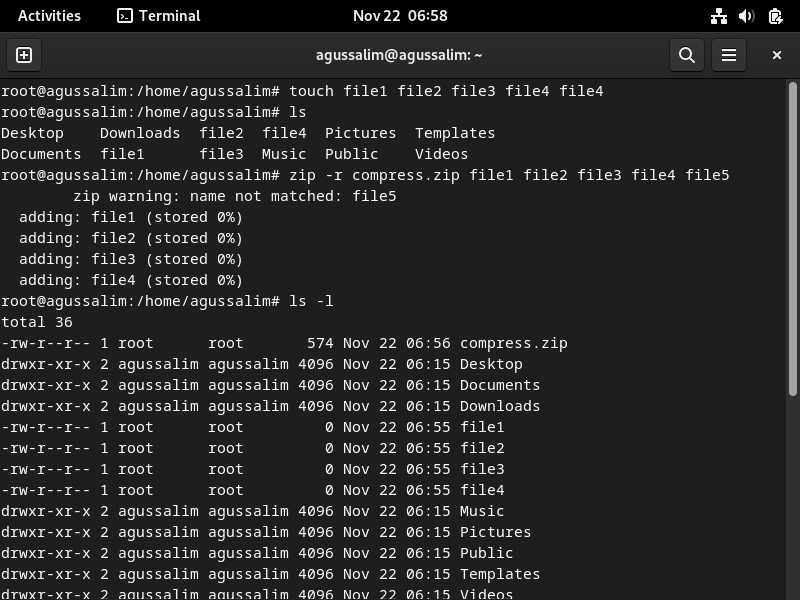Image resolution: width=800 pixels, height=600 pixels.
Task: Open the network status indicator
Action: click(719, 16)
